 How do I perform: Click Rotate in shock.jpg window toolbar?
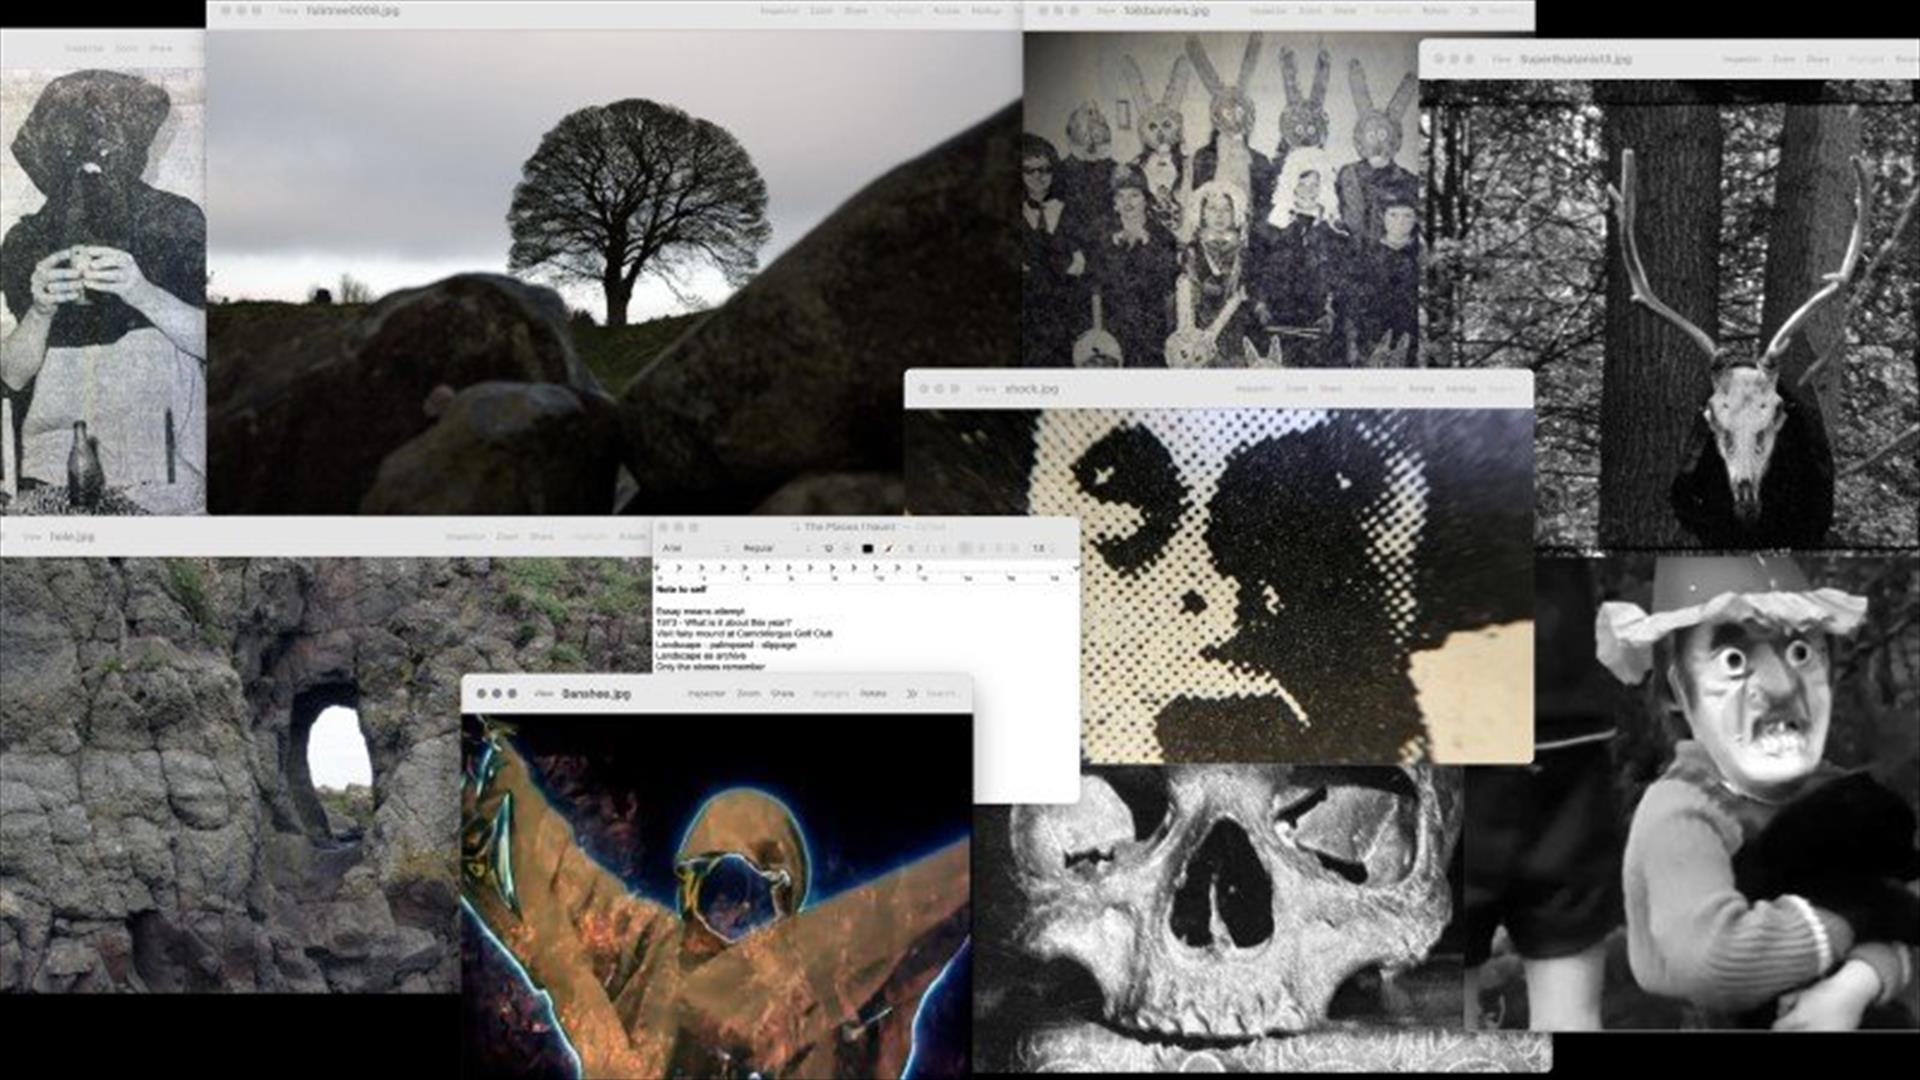point(1421,388)
